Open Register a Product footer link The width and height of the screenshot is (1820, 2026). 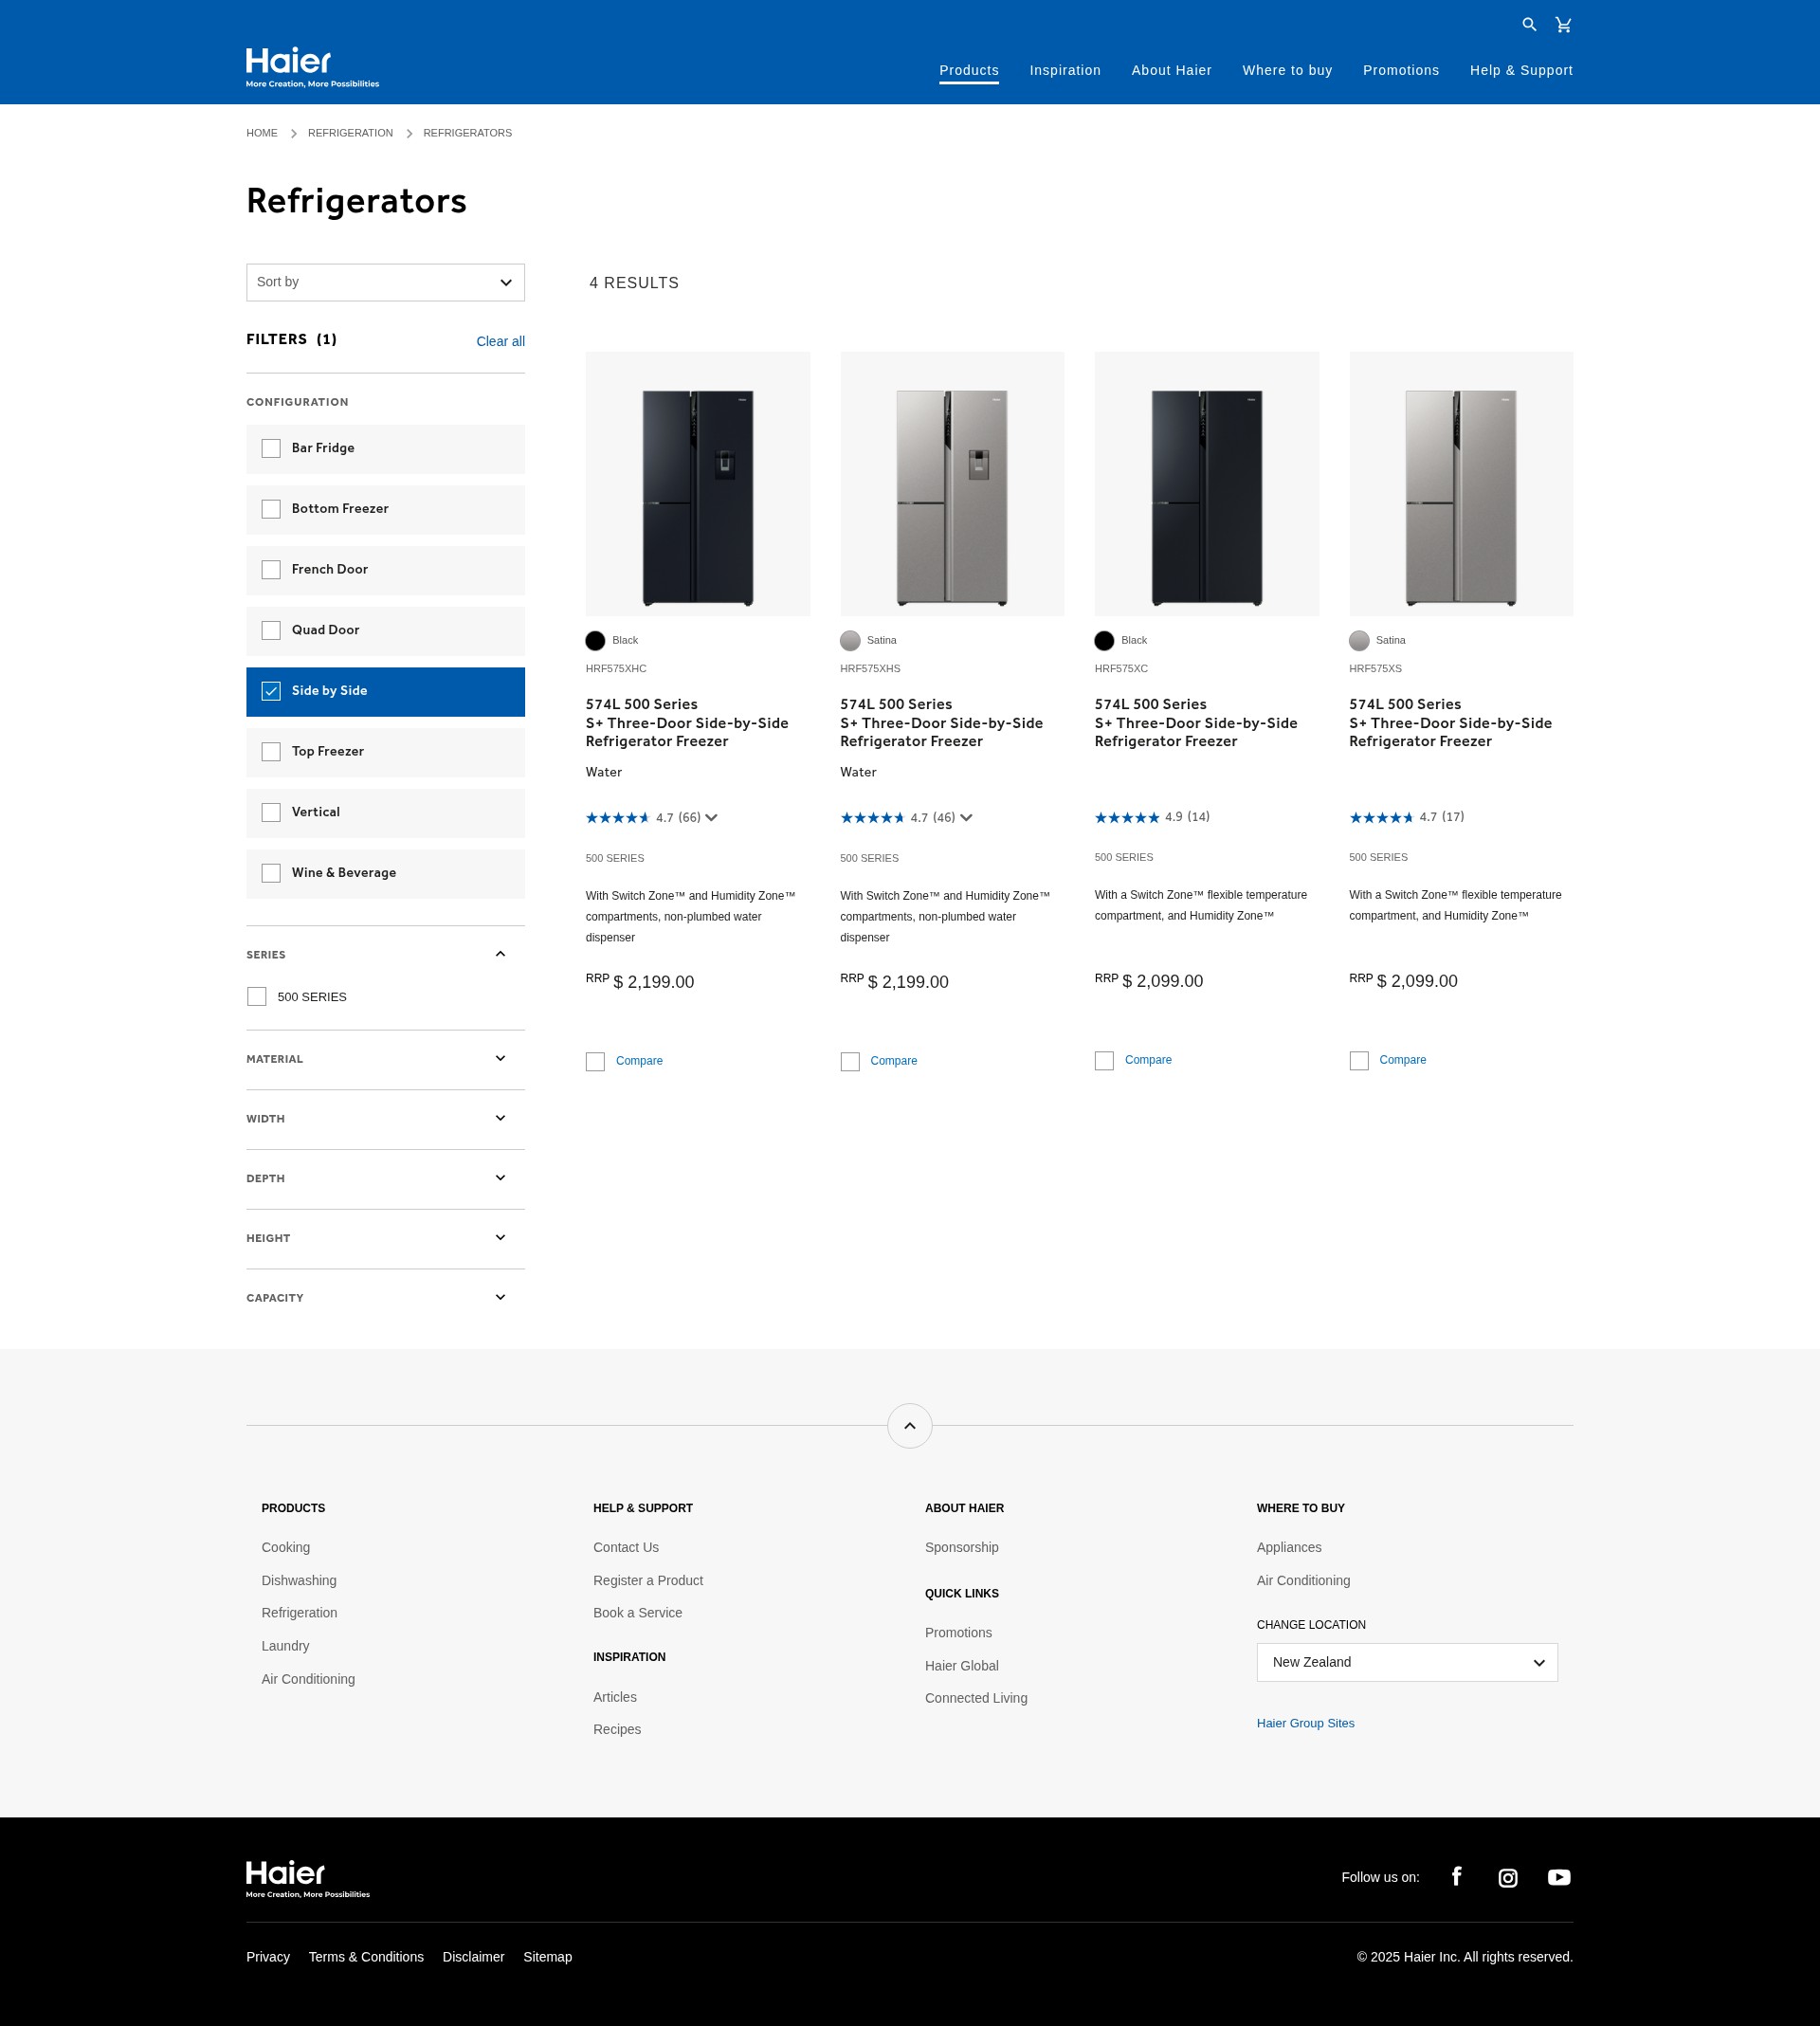648,1580
